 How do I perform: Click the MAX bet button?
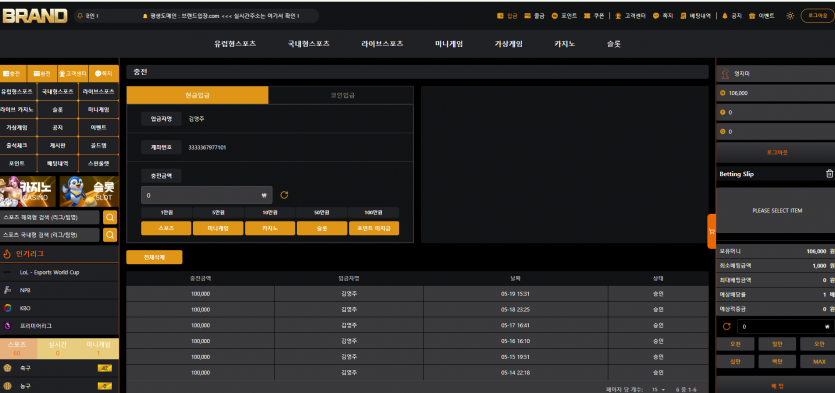[x=819, y=362]
